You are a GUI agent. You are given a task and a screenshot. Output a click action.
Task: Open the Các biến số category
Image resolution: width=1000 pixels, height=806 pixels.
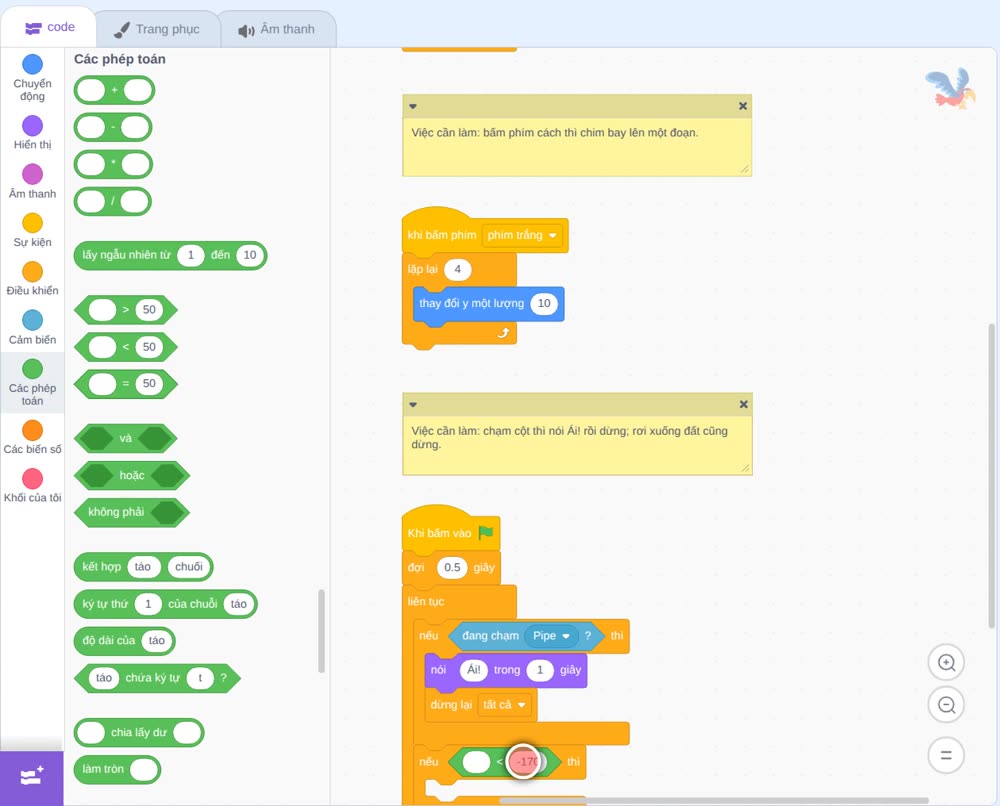click(32, 437)
